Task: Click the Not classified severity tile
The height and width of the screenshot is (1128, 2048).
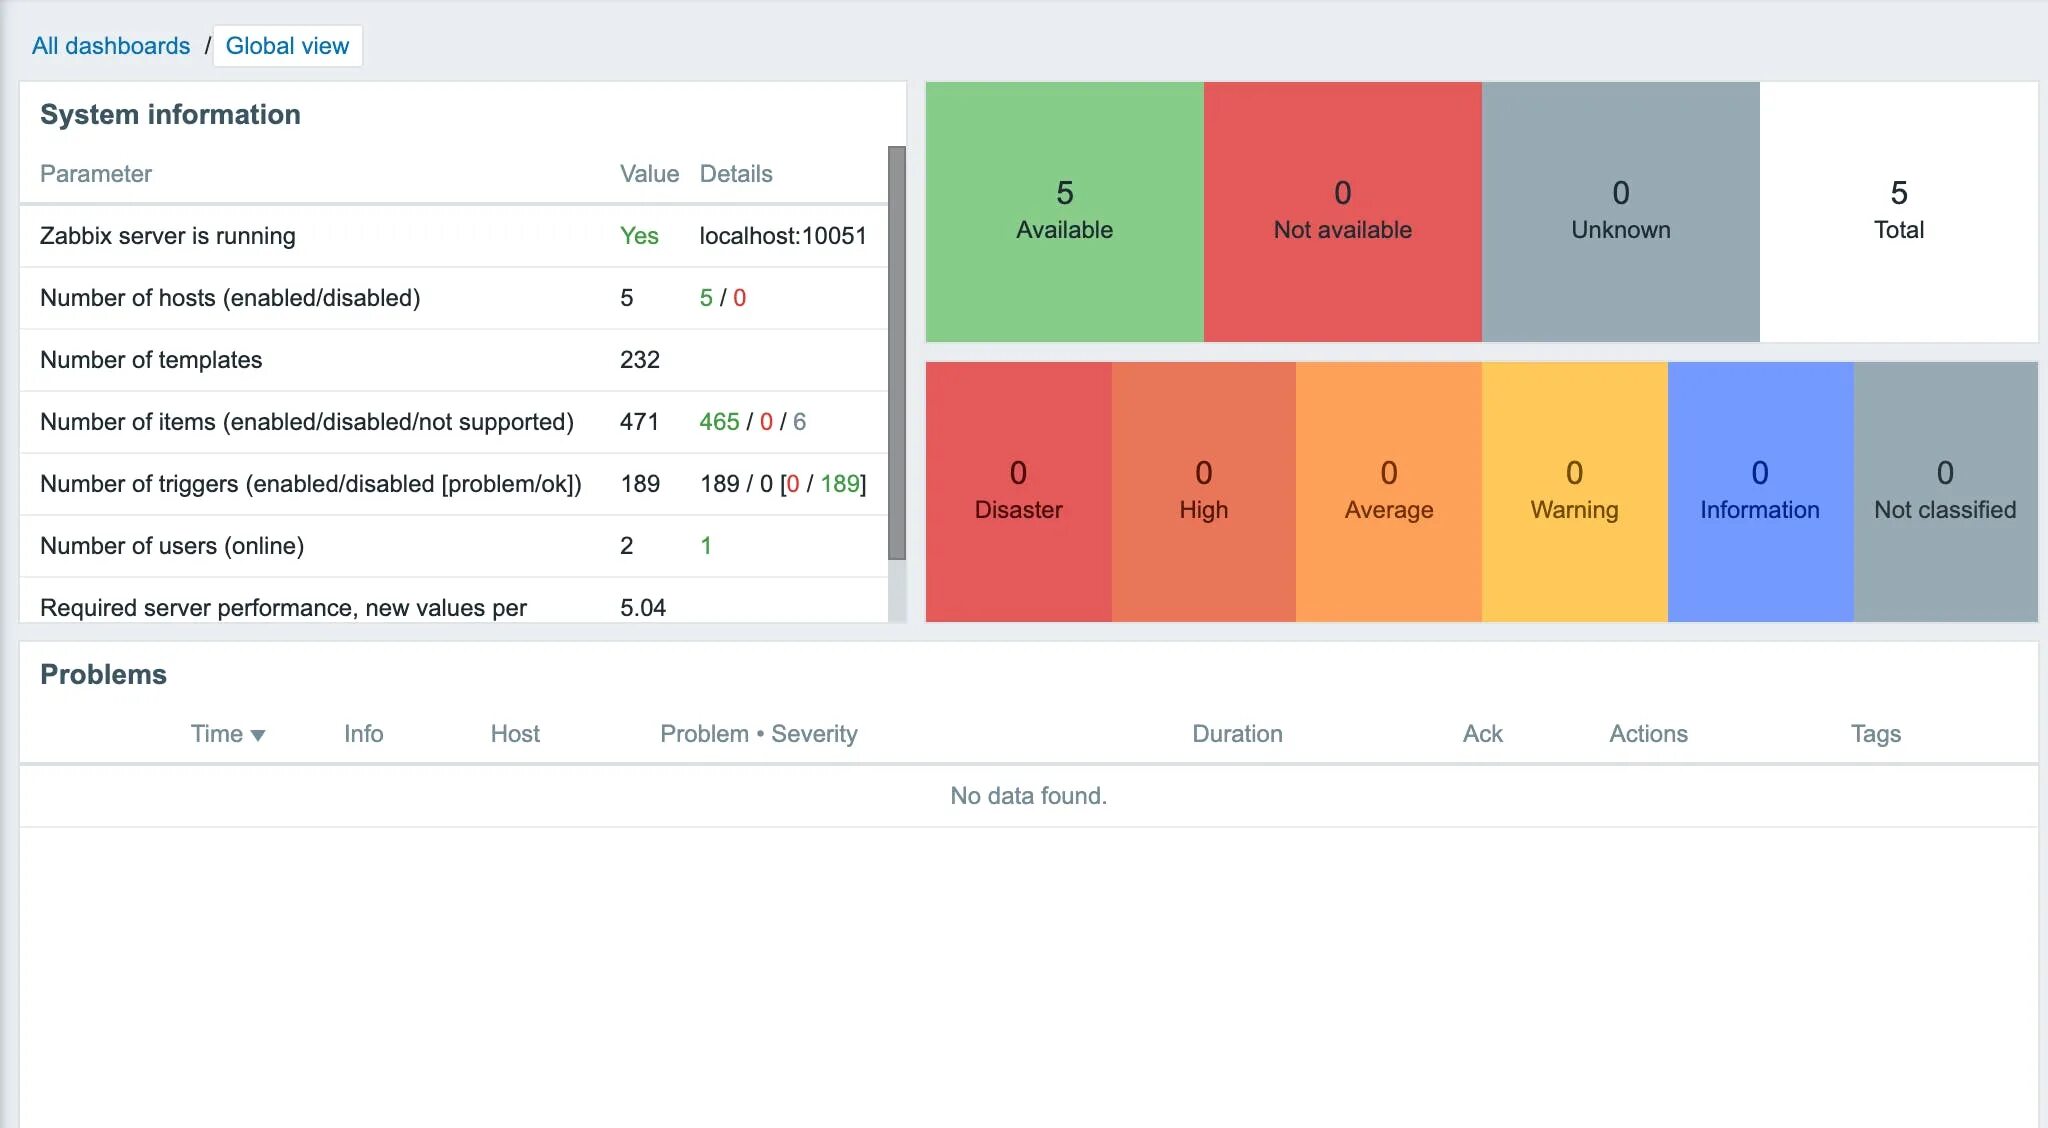Action: [1945, 491]
